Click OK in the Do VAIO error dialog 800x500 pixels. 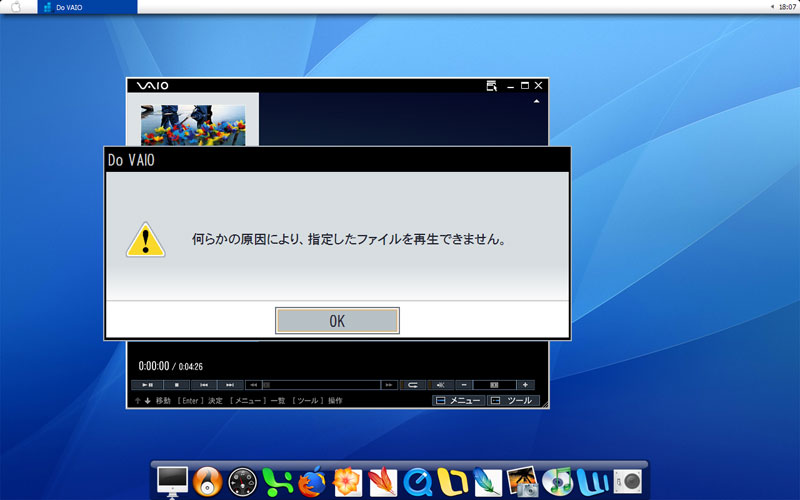(337, 320)
